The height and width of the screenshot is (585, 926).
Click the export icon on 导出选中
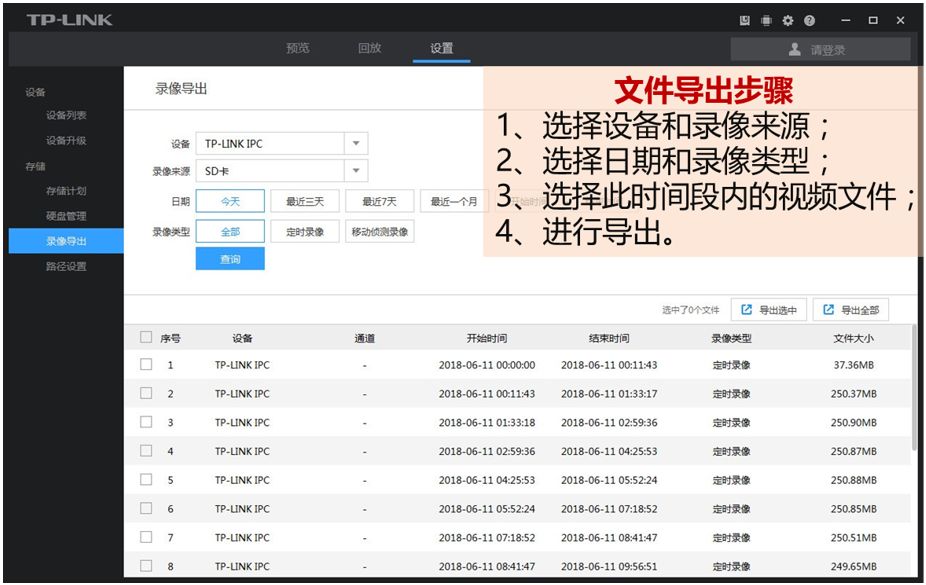pos(746,310)
